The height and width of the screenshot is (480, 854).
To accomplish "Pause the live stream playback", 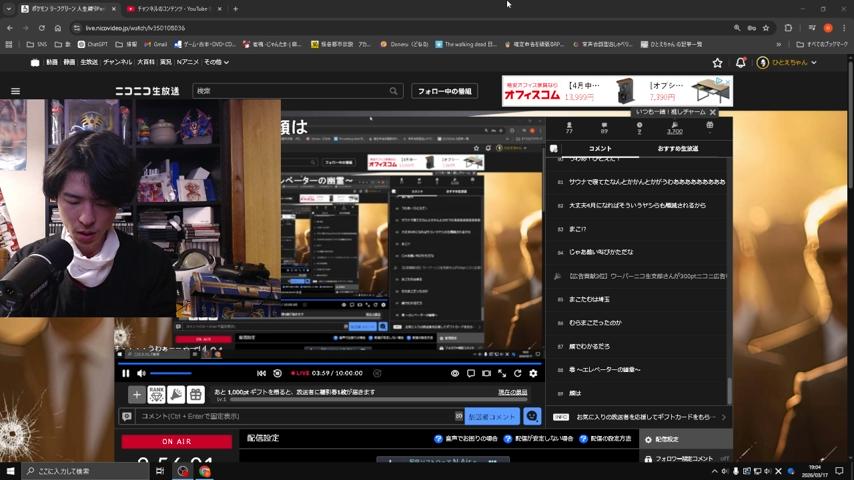I will [126, 373].
